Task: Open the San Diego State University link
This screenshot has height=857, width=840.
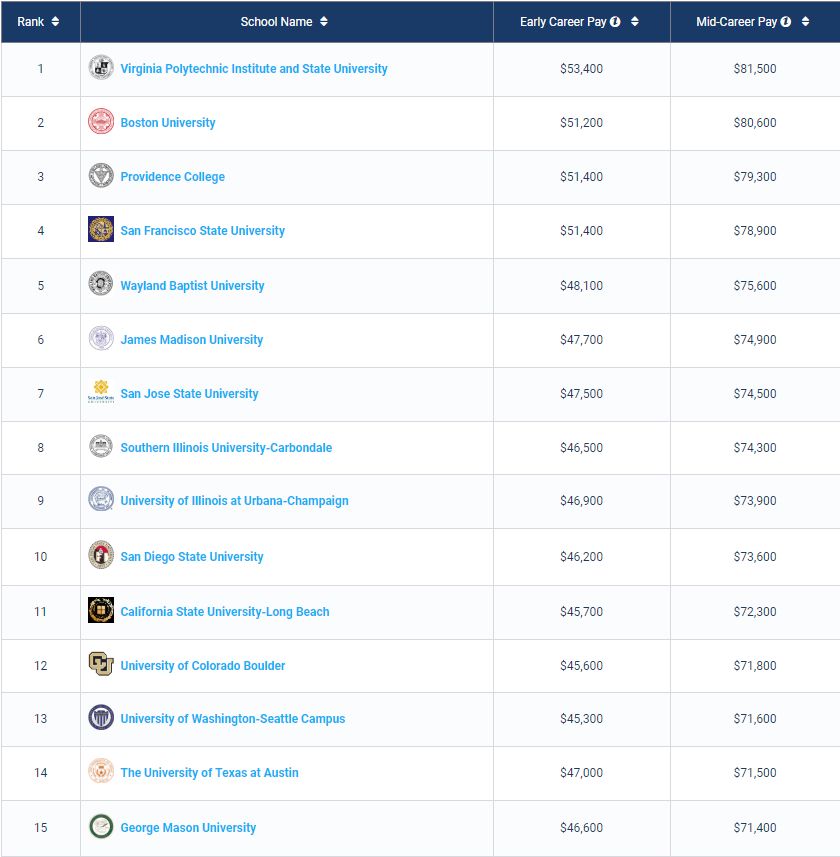Action: coord(192,557)
